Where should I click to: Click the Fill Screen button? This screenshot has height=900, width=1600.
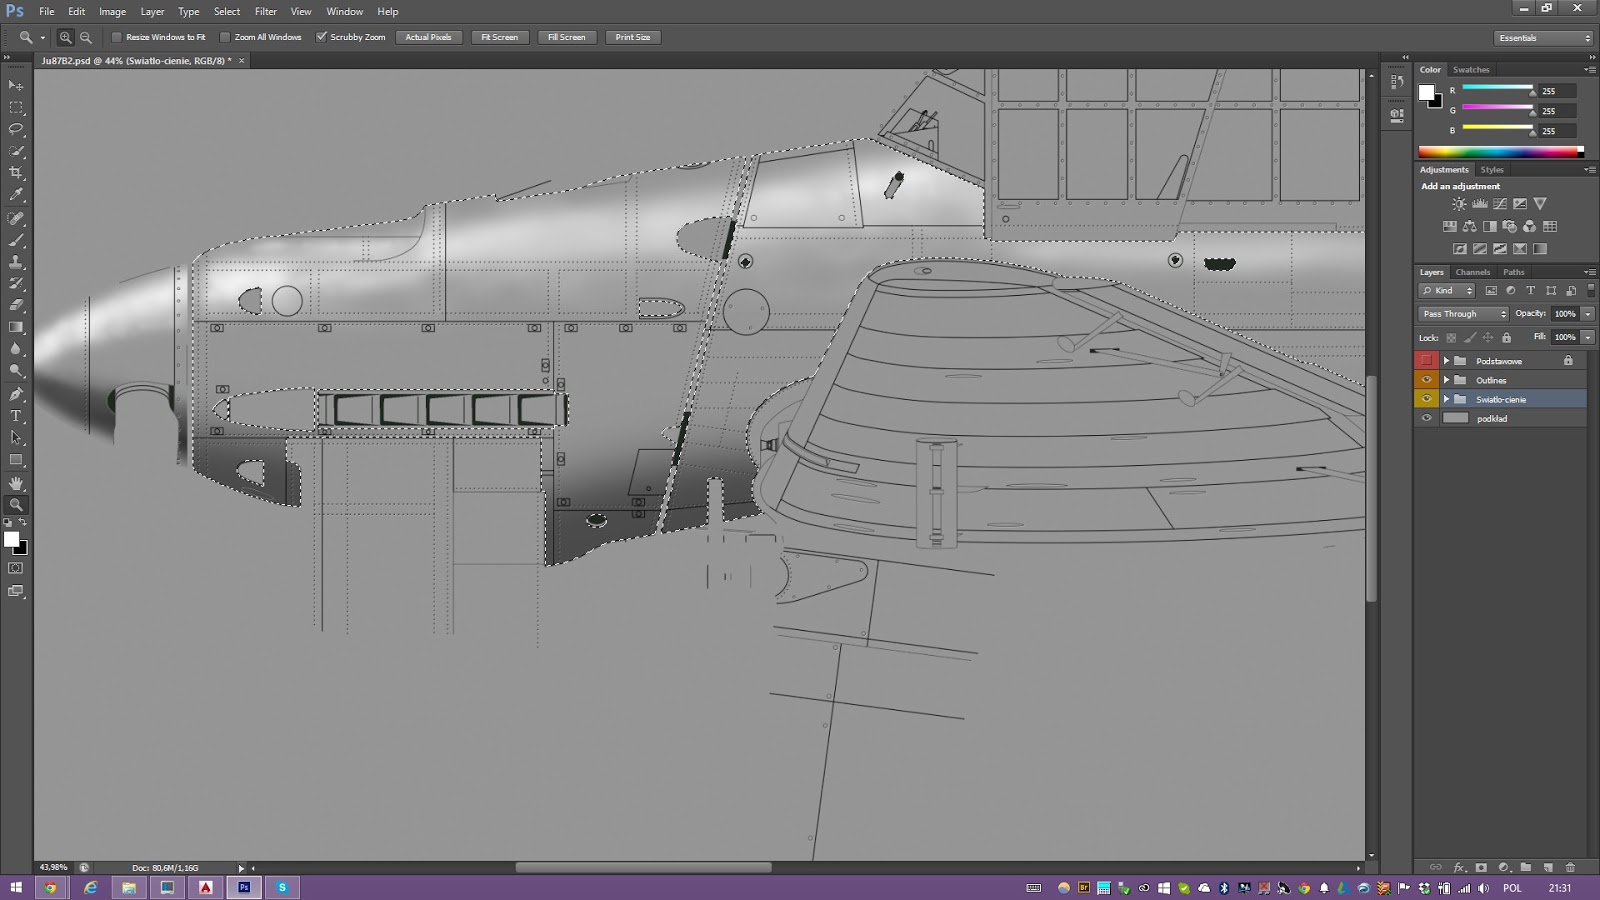click(x=566, y=37)
